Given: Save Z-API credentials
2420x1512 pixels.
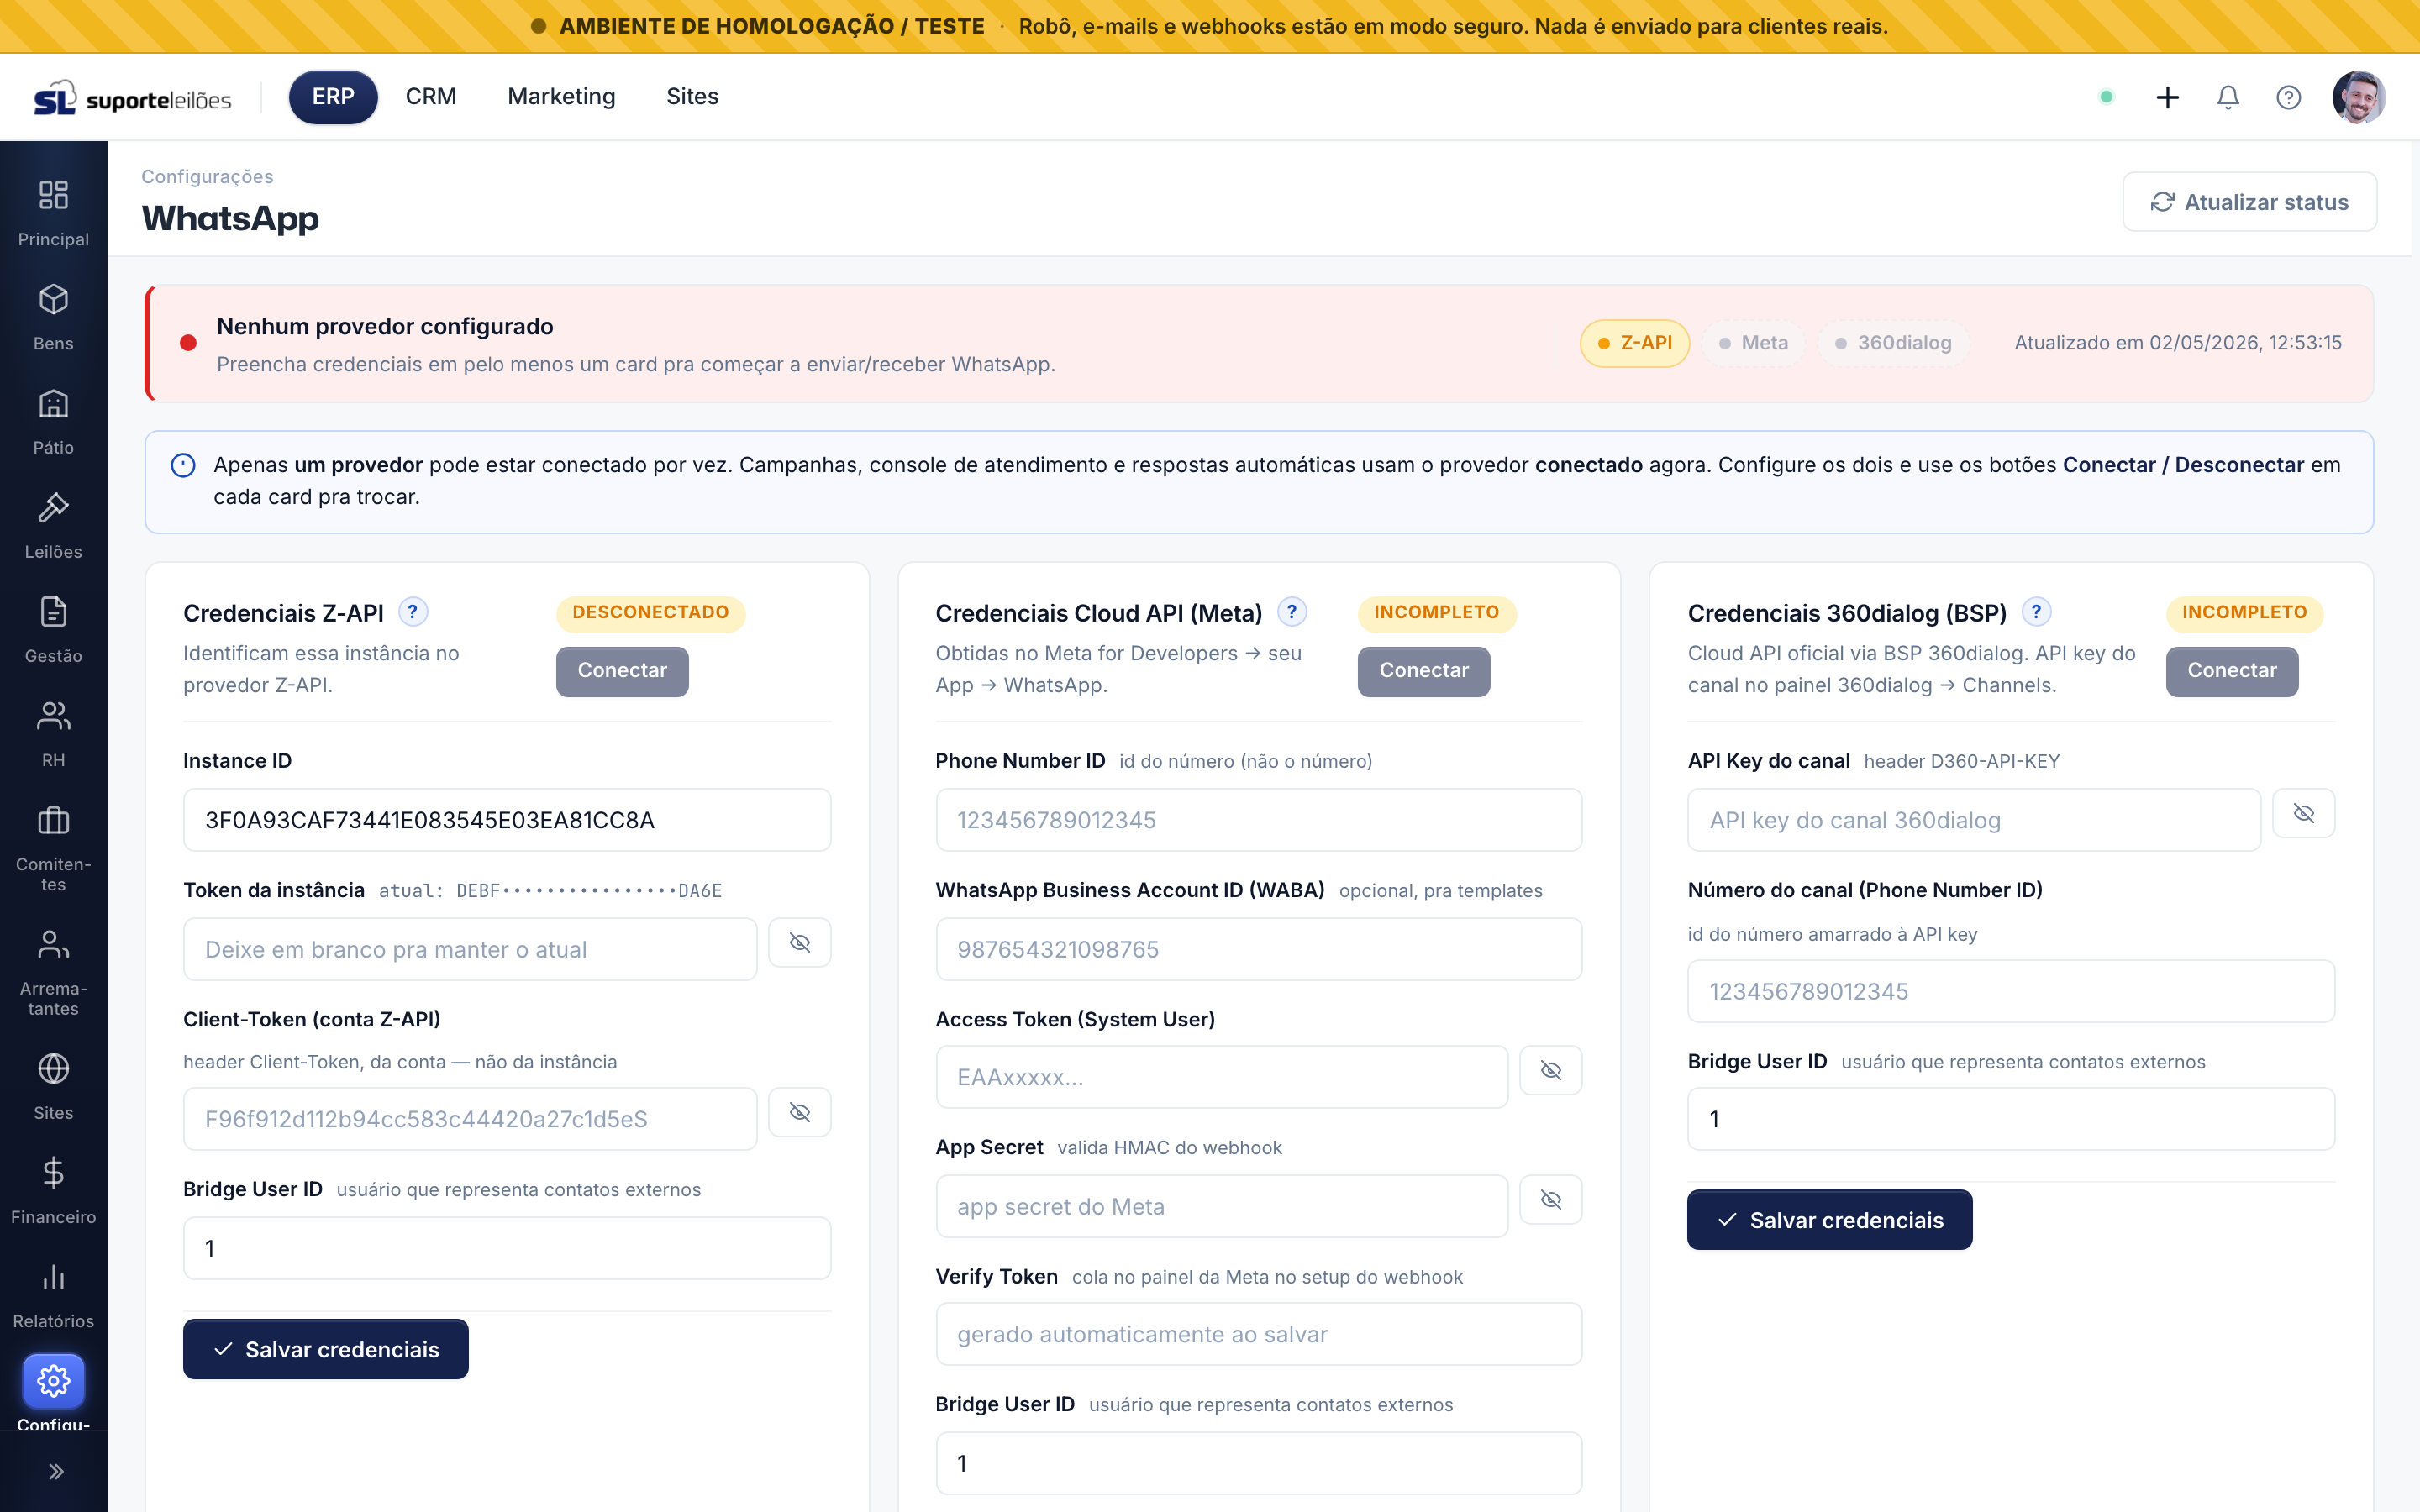Looking at the screenshot, I should pyautogui.click(x=326, y=1349).
